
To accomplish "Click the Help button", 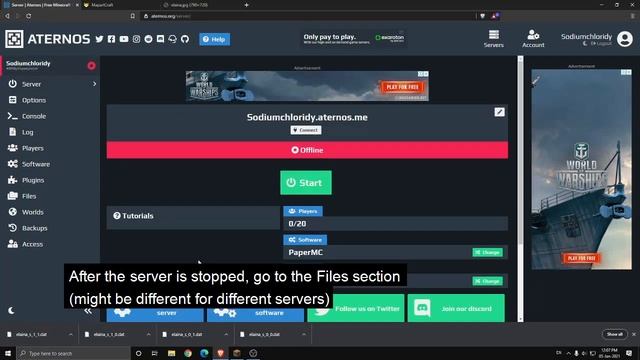I will 214,39.
